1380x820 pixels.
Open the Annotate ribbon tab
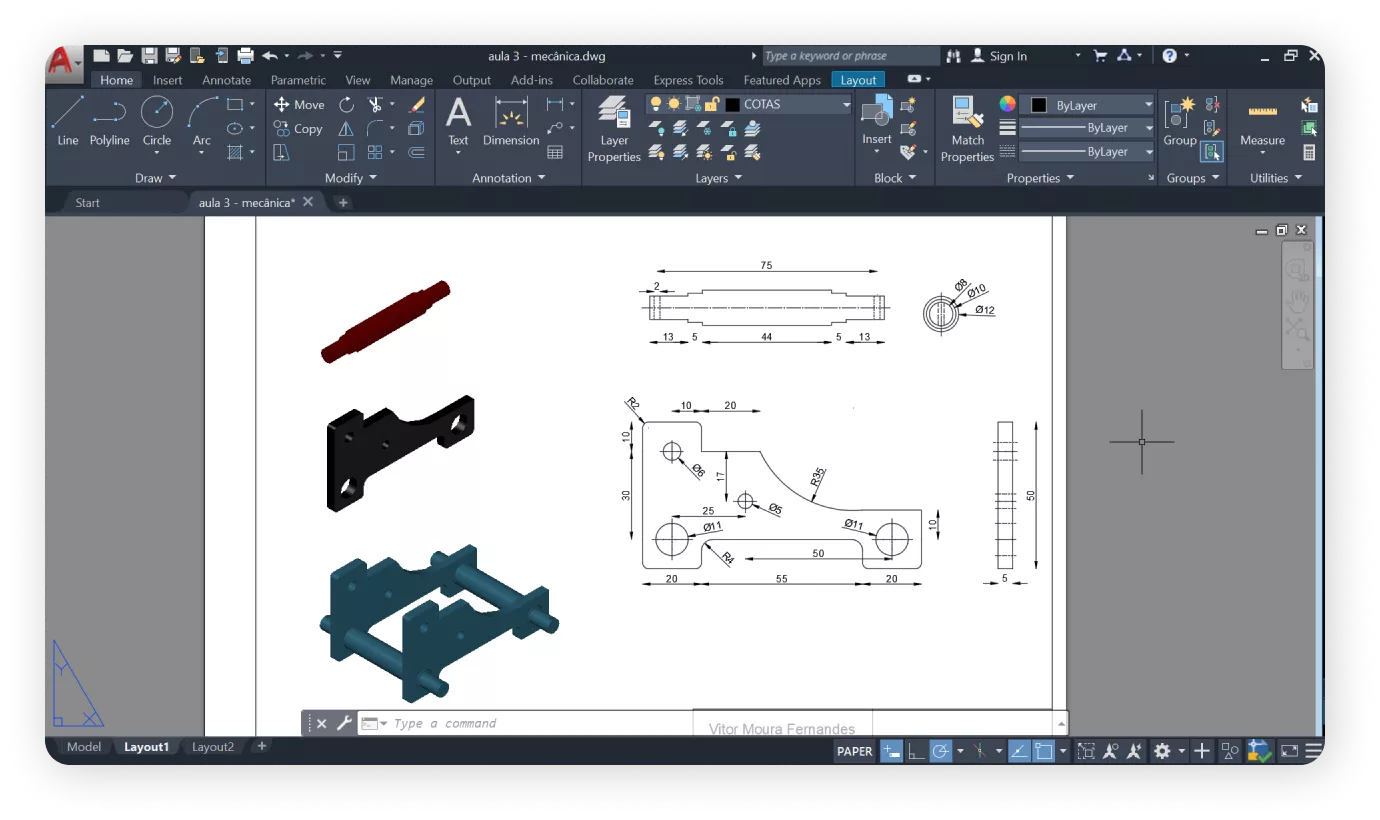point(227,80)
